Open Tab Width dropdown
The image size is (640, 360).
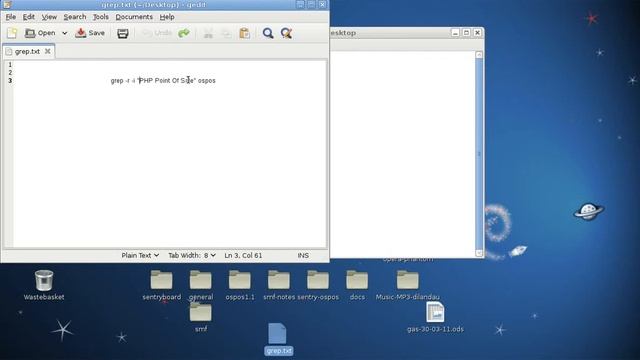[192, 255]
